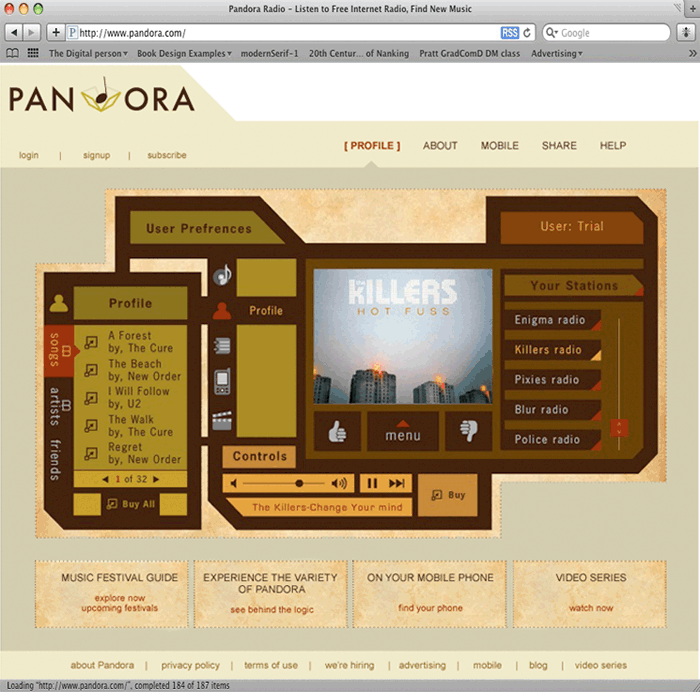Image resolution: width=700 pixels, height=692 pixels.
Task: Click the RSS button in address bar
Action: (x=509, y=33)
